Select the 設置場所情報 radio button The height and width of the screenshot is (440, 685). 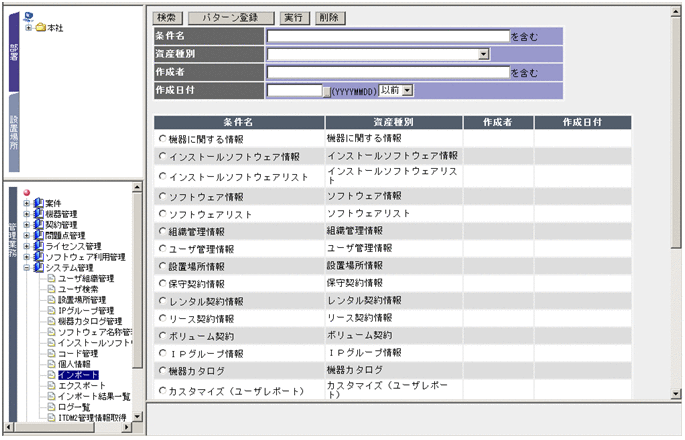(x=163, y=266)
